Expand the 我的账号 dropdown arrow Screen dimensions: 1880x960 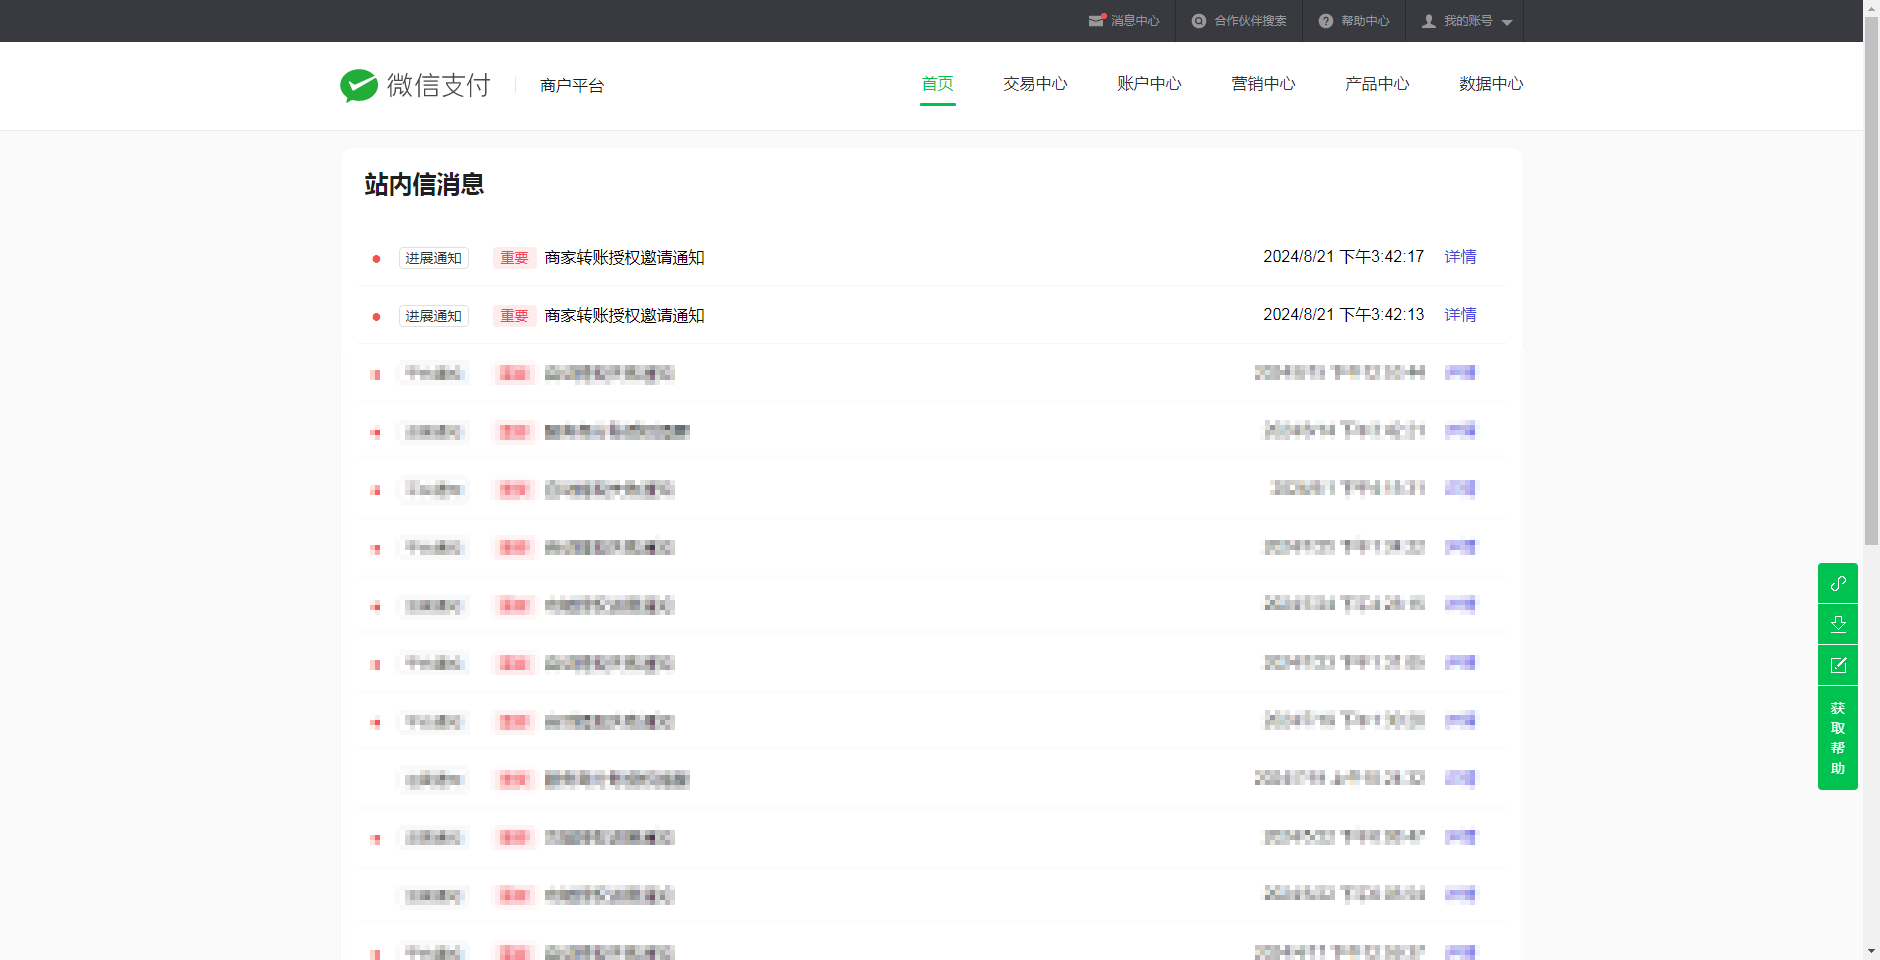(x=1507, y=22)
